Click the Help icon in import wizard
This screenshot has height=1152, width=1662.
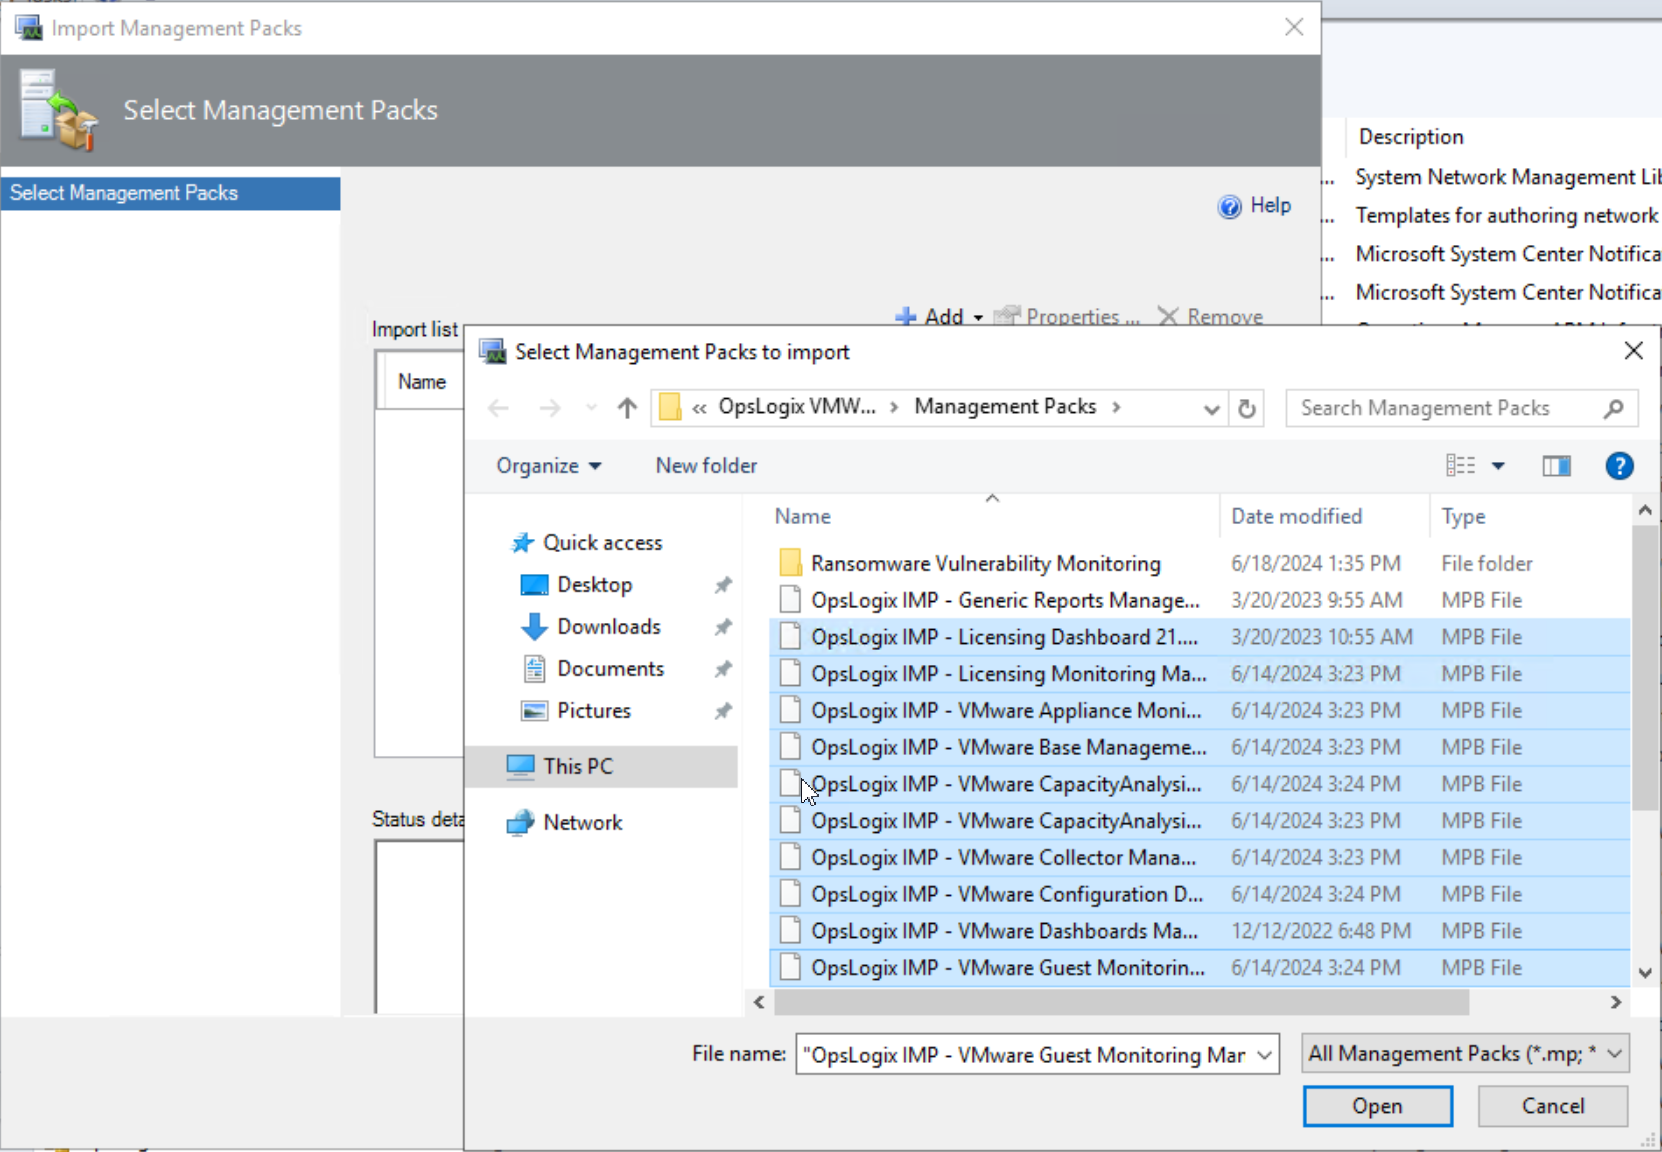[x=1230, y=206]
